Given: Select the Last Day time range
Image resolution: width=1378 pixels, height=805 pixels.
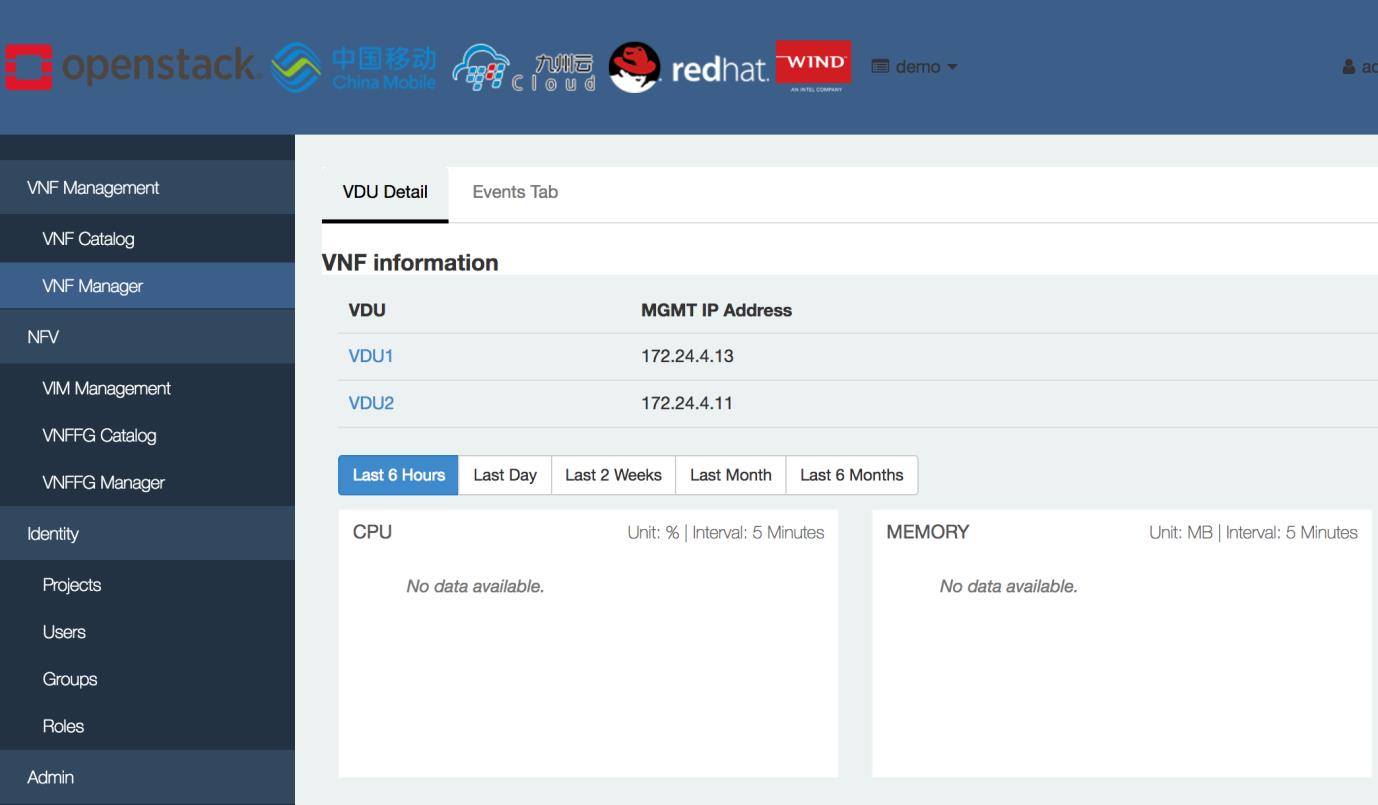Looking at the screenshot, I should (x=505, y=475).
